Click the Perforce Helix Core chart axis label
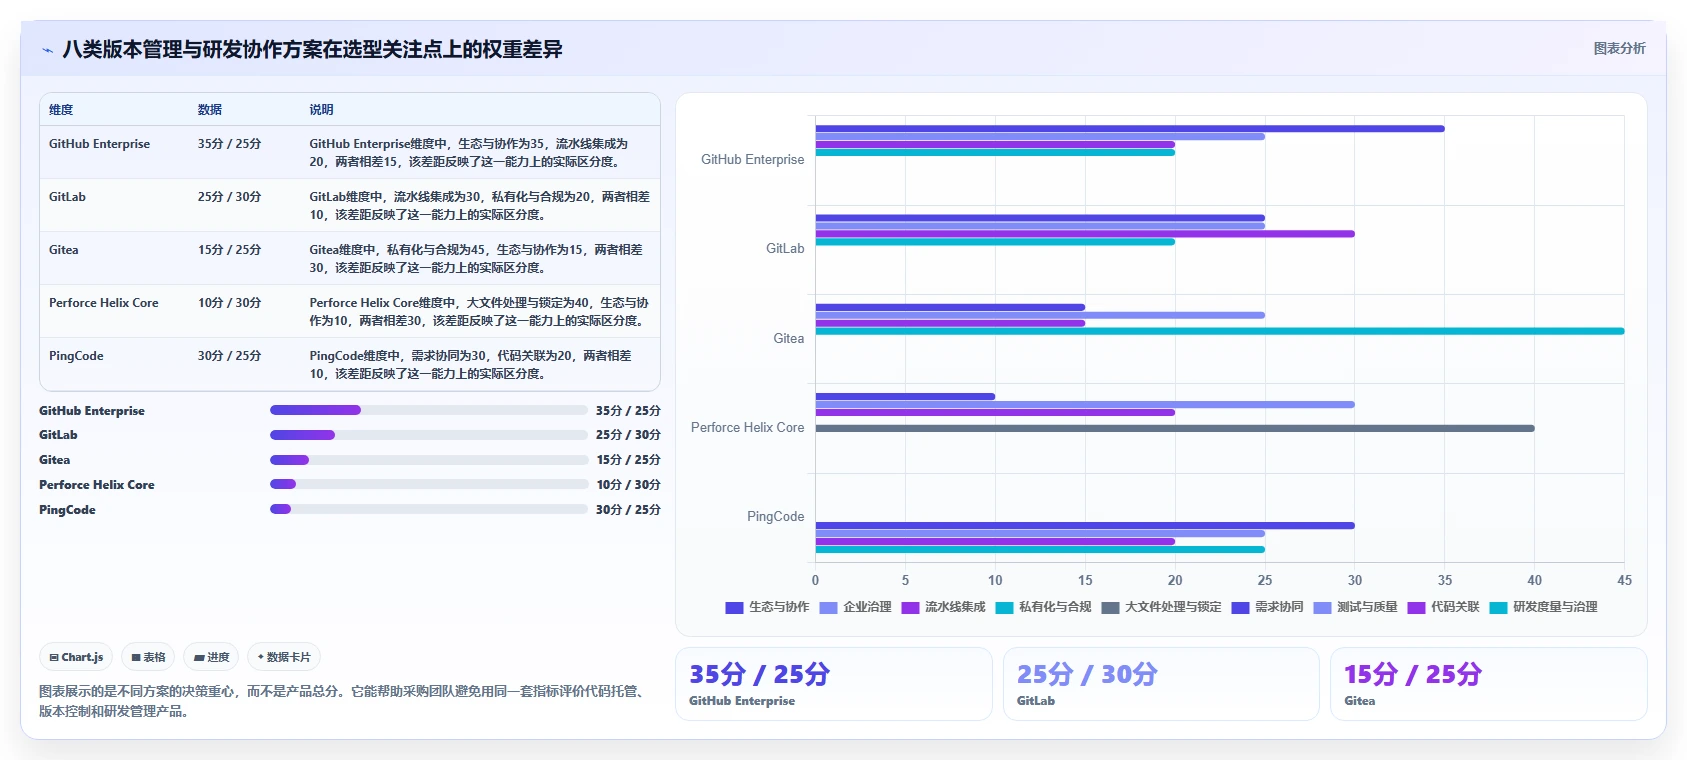Viewport: 1687px width, 760px height. 747,427
